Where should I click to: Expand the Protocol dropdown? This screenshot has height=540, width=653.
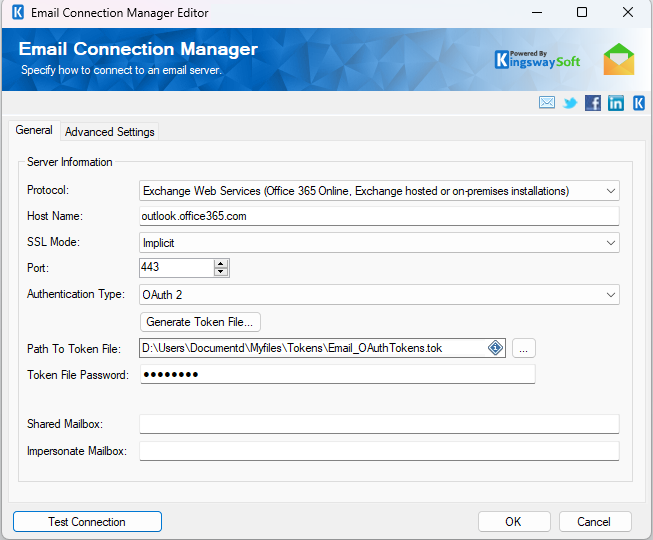[x=611, y=191]
